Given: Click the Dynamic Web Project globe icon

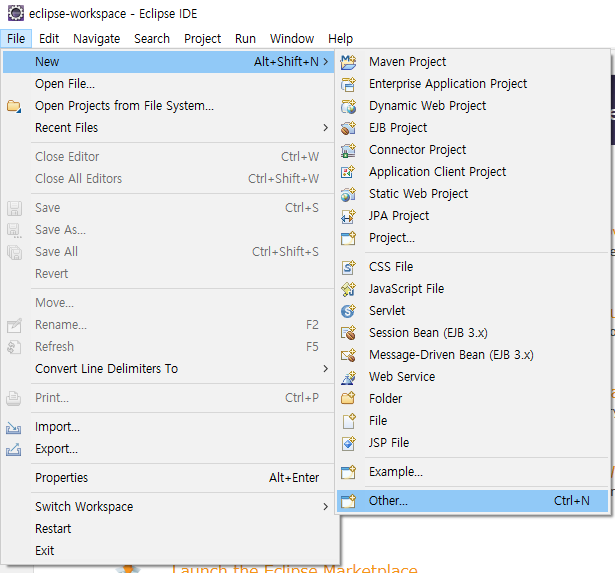Looking at the screenshot, I should tap(348, 106).
